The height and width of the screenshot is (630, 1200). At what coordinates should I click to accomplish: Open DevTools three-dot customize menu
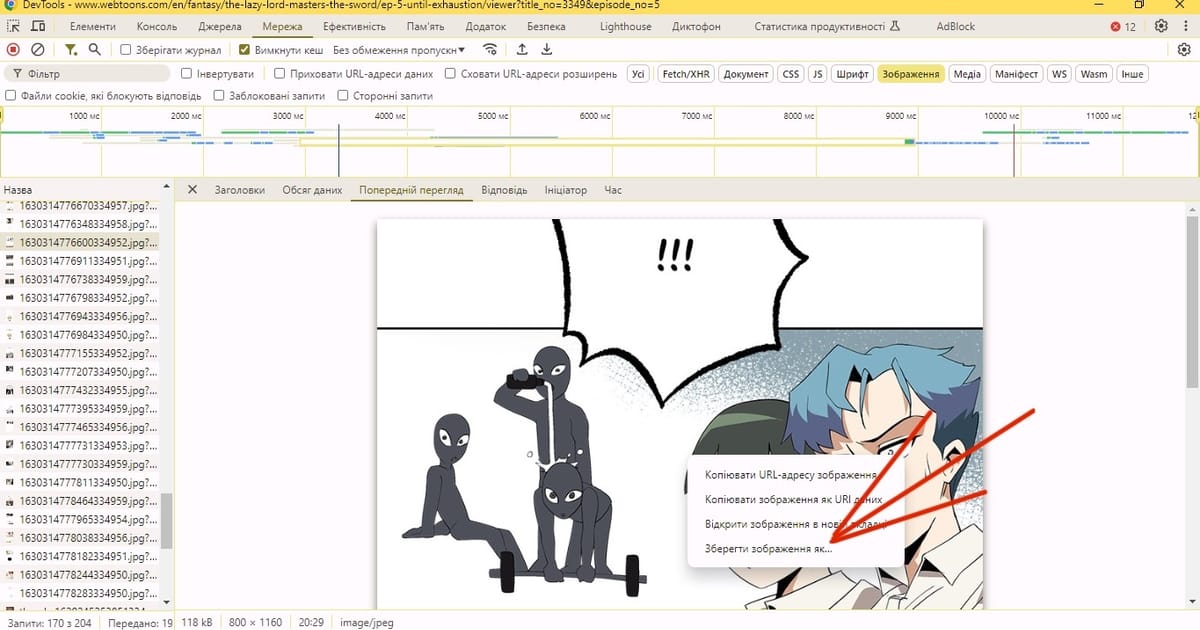pos(1185,27)
